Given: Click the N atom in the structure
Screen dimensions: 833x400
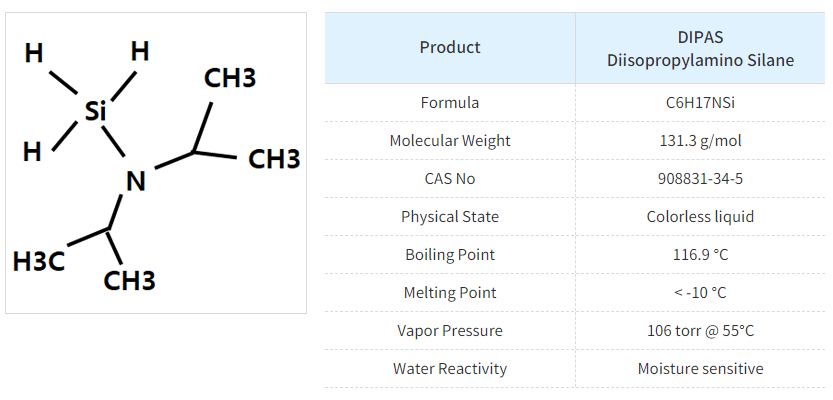Looking at the screenshot, I should 135,181.
